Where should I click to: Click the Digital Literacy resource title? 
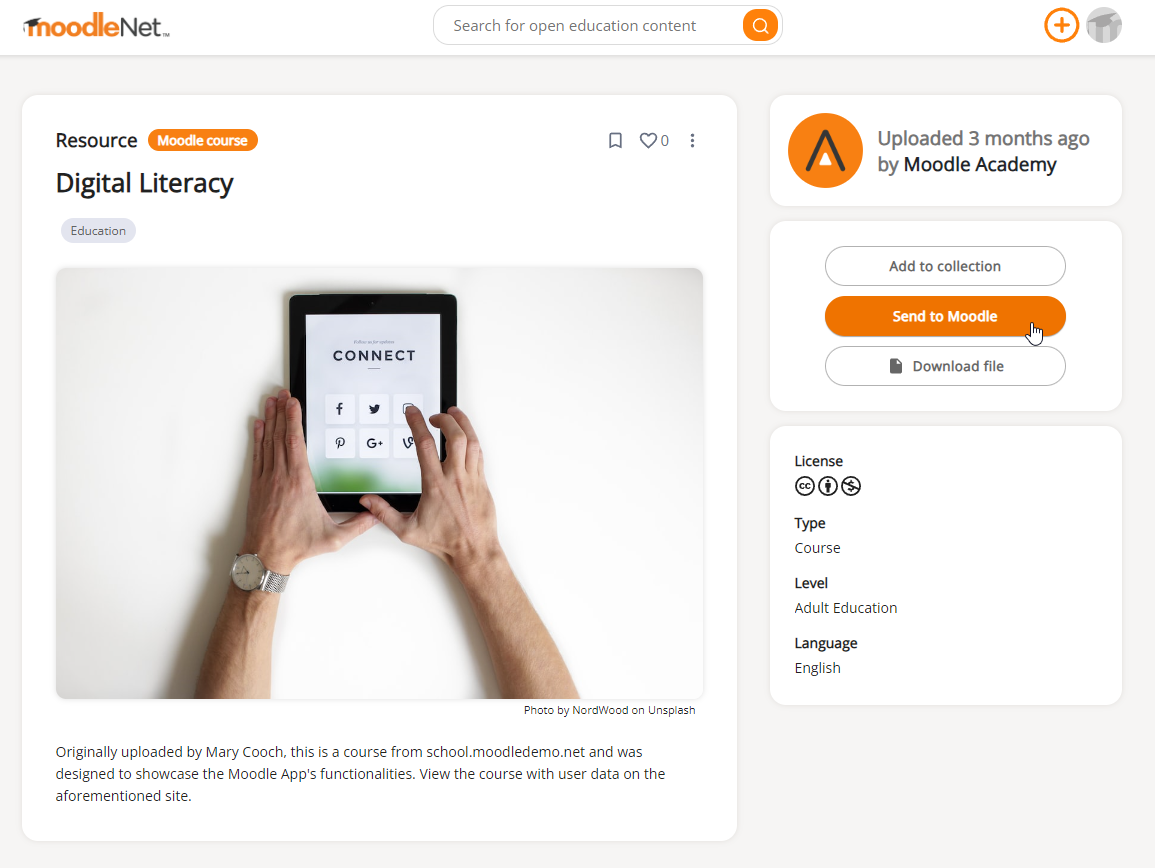[x=144, y=183]
